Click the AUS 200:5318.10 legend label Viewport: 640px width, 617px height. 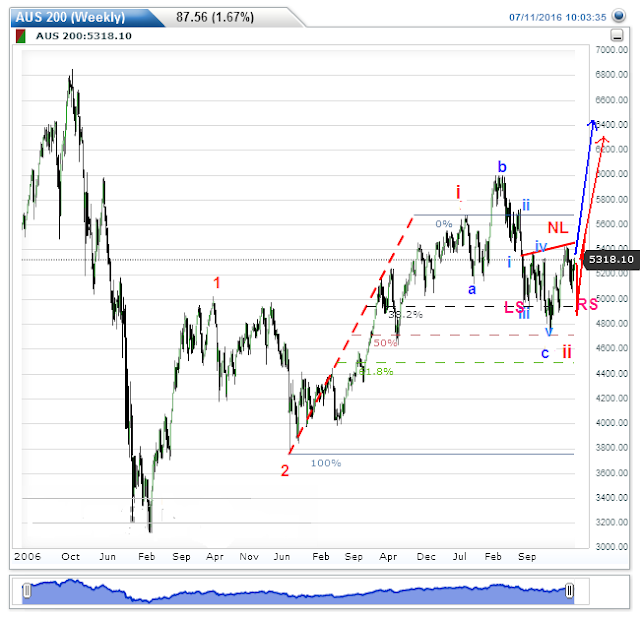[84, 36]
